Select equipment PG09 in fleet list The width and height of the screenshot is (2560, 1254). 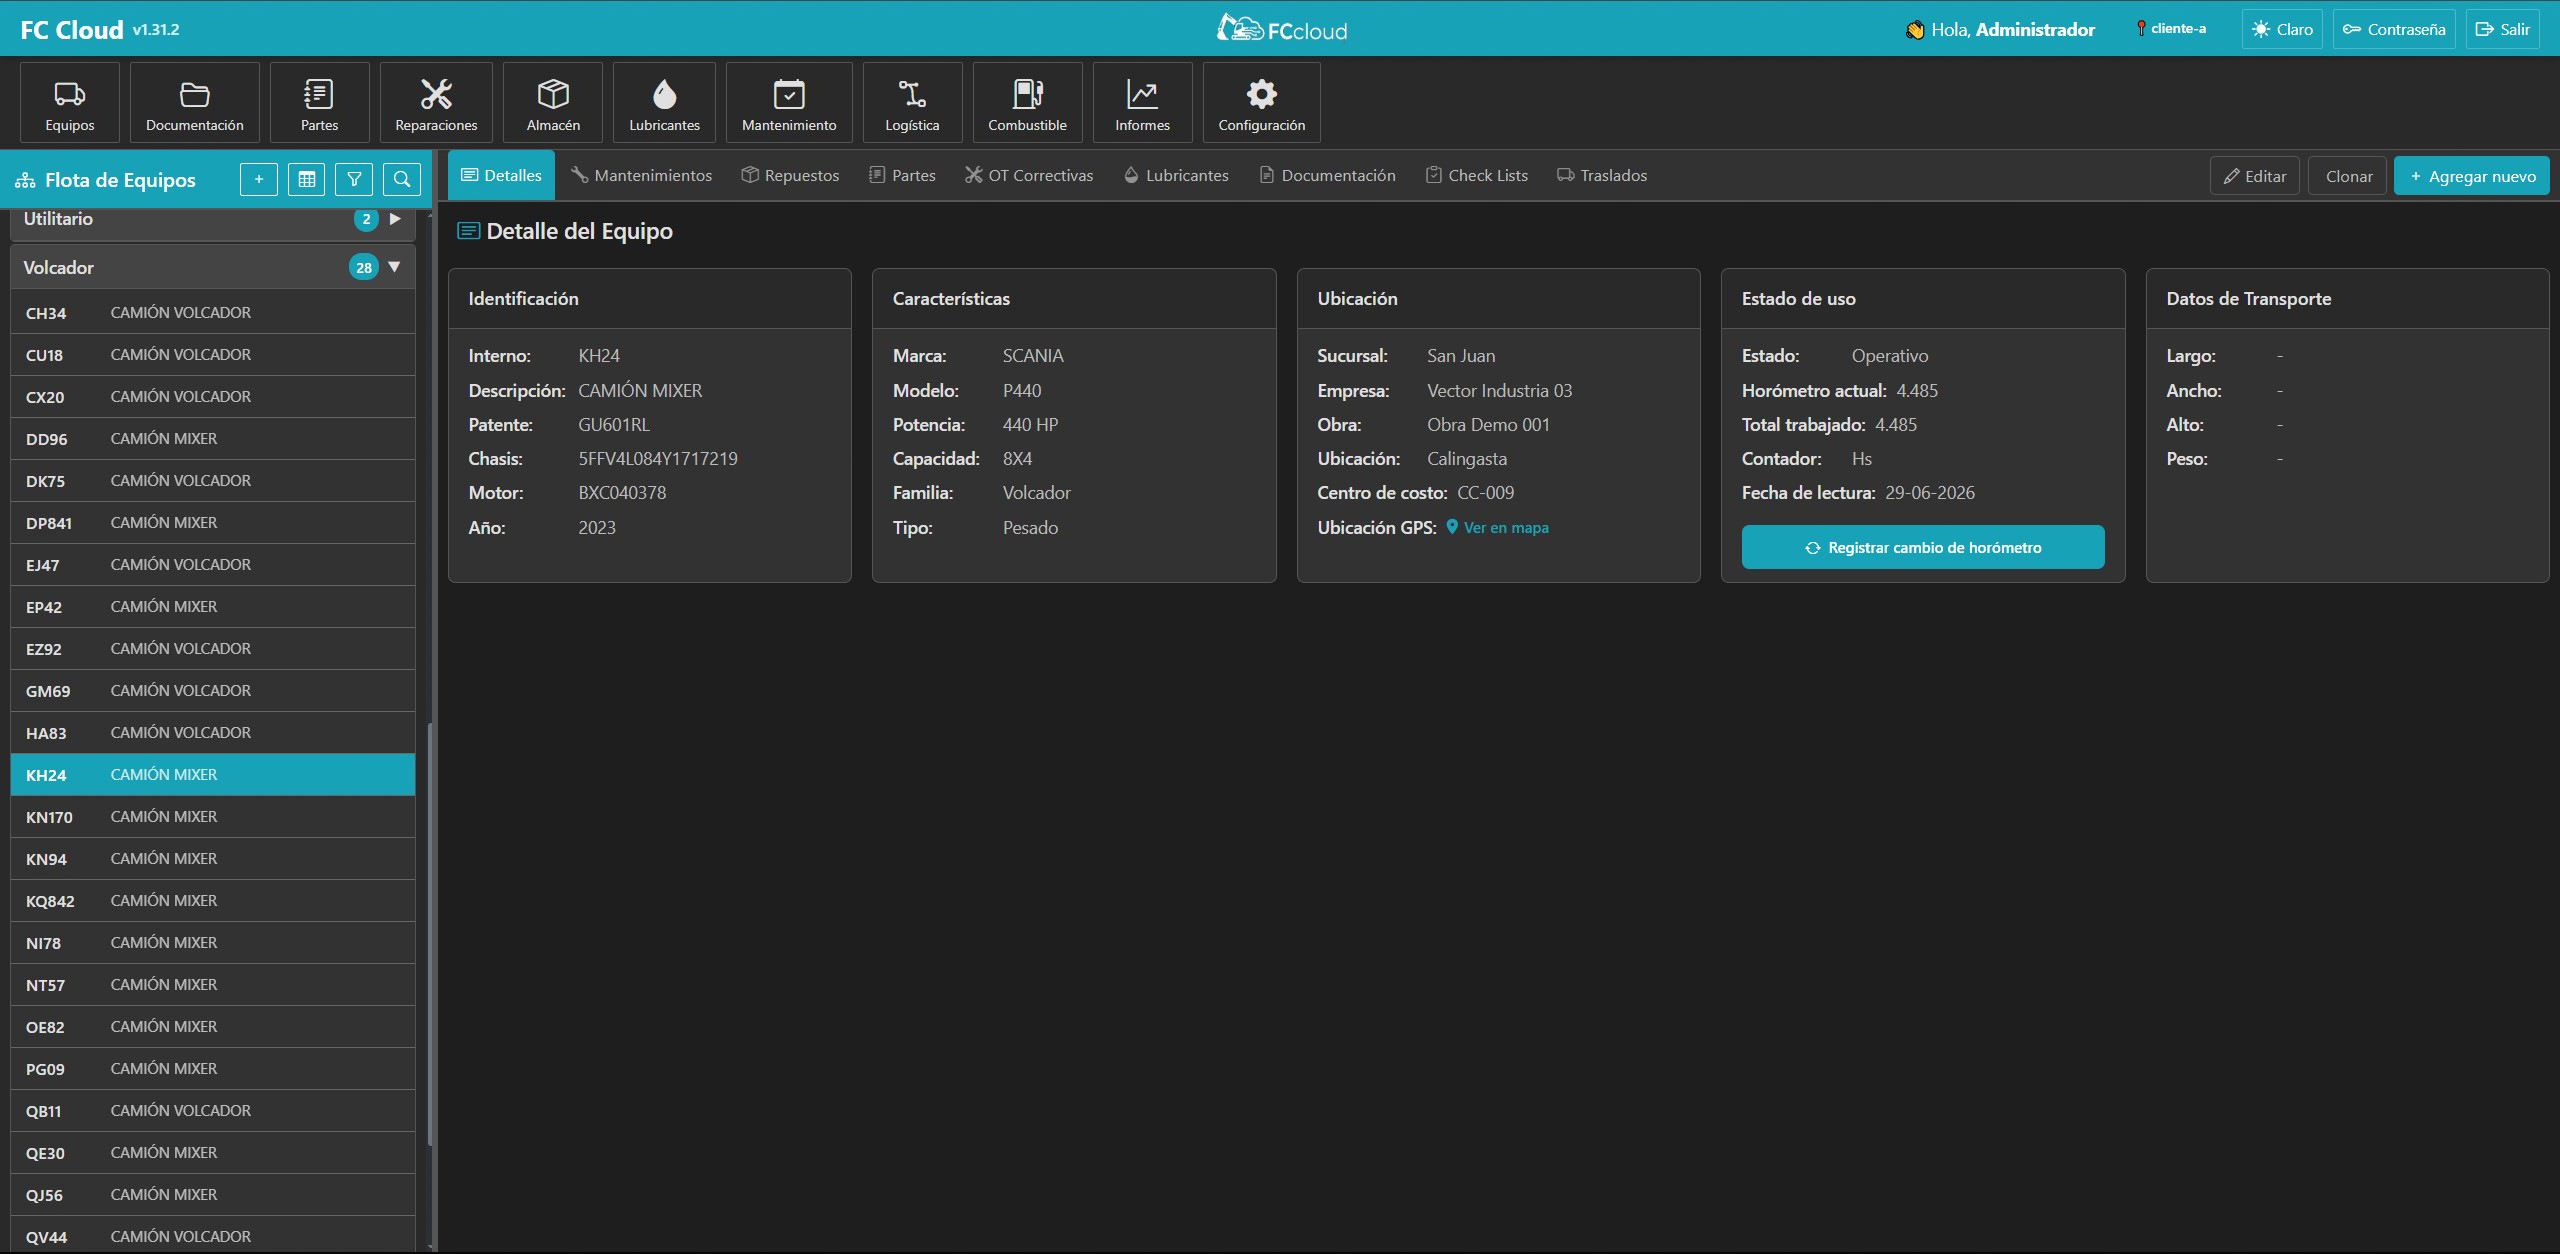coord(212,1069)
